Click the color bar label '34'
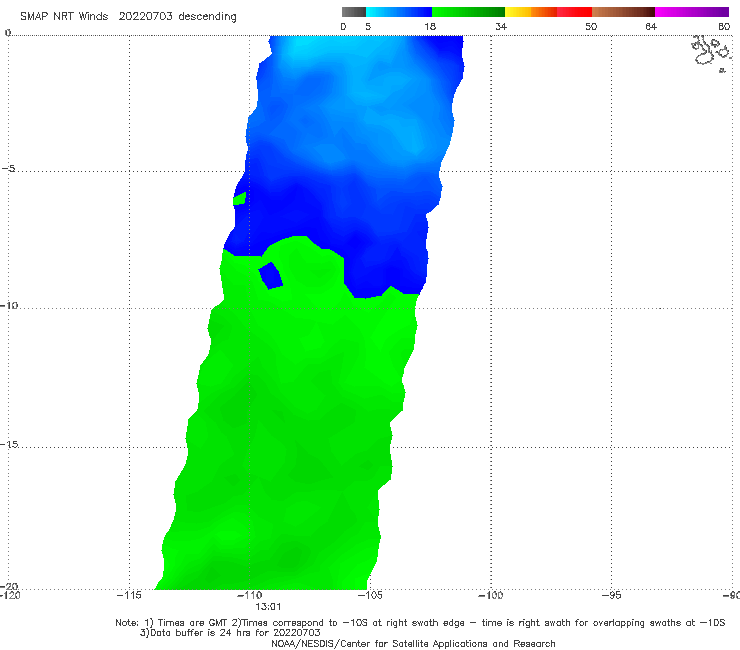Screen dimensions: 740x650 coord(501,27)
